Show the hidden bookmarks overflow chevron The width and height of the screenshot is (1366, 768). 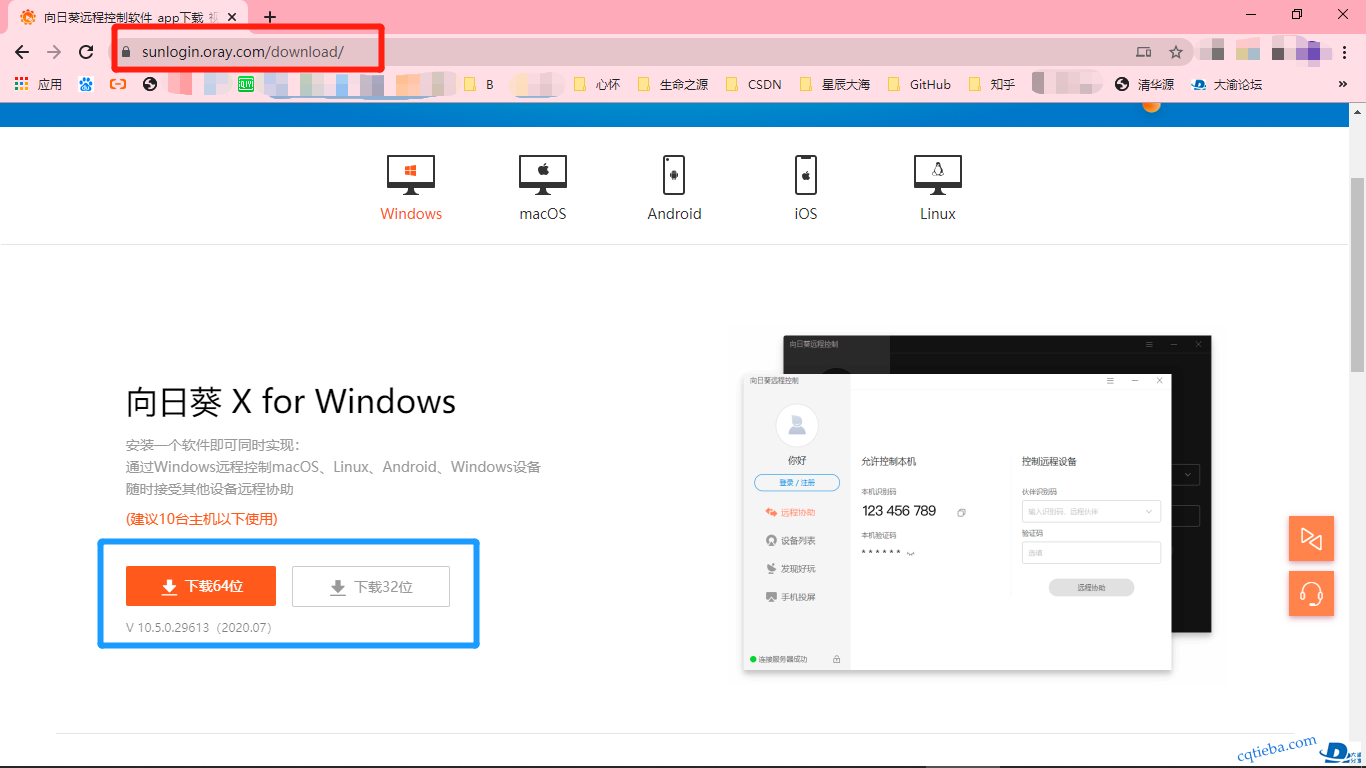point(1343,85)
